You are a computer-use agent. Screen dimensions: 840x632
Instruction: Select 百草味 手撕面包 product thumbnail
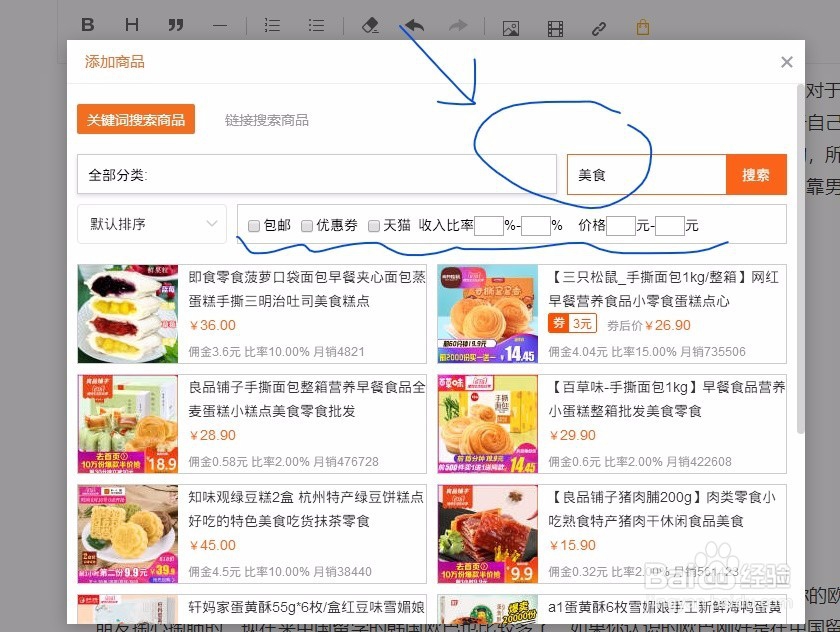tap(488, 424)
